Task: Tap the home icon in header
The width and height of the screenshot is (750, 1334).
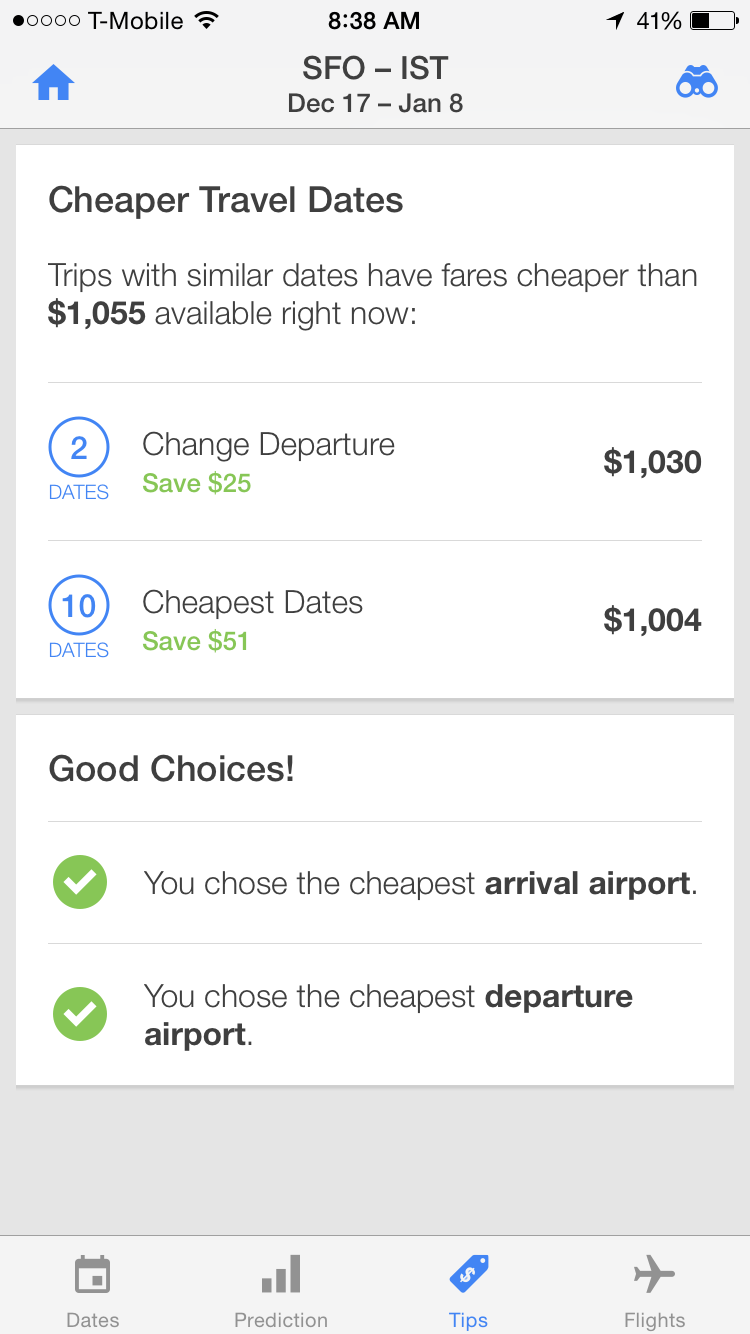Action: tap(54, 84)
